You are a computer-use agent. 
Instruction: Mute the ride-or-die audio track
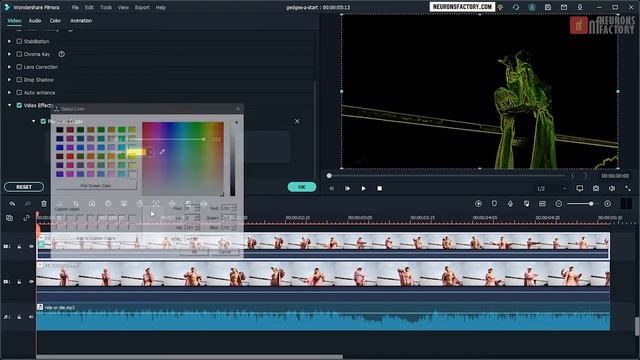point(31,317)
